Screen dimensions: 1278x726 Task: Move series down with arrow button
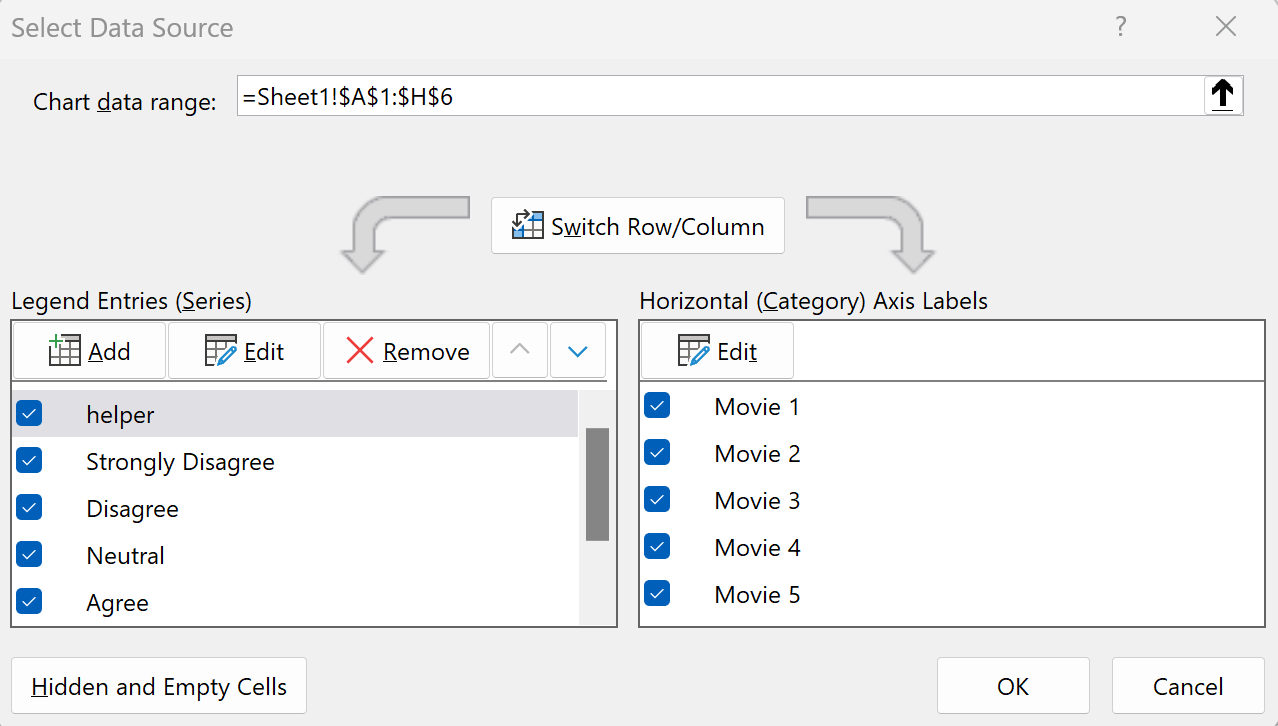(x=578, y=351)
